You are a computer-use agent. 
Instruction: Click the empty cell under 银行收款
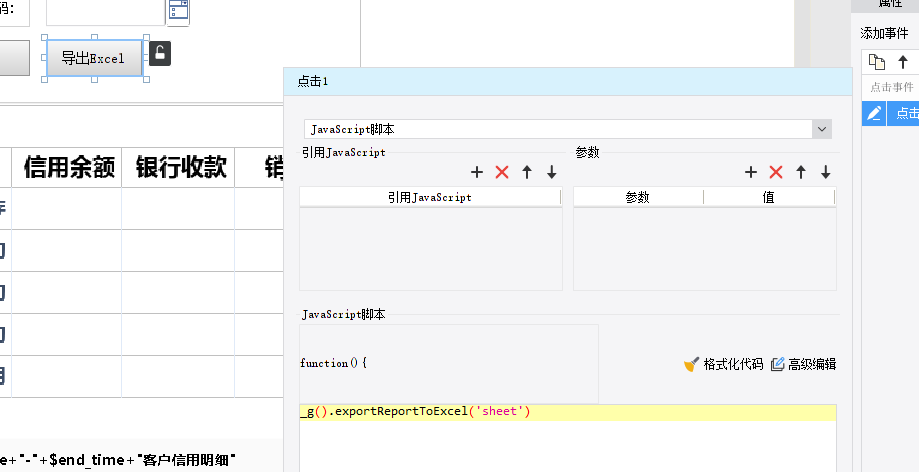coord(178,209)
